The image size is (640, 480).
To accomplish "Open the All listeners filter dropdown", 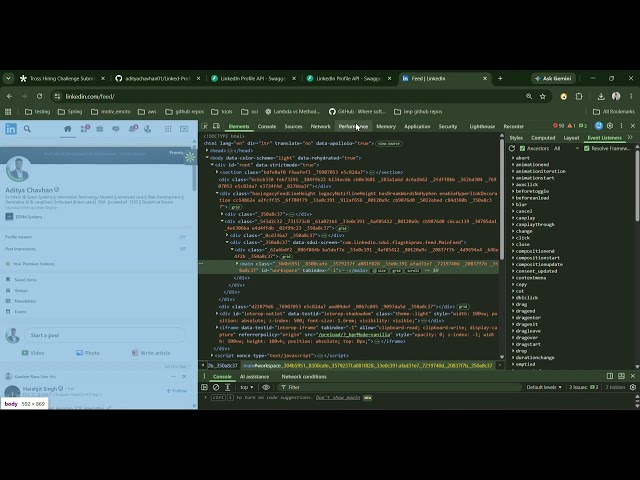I will click(x=566, y=149).
